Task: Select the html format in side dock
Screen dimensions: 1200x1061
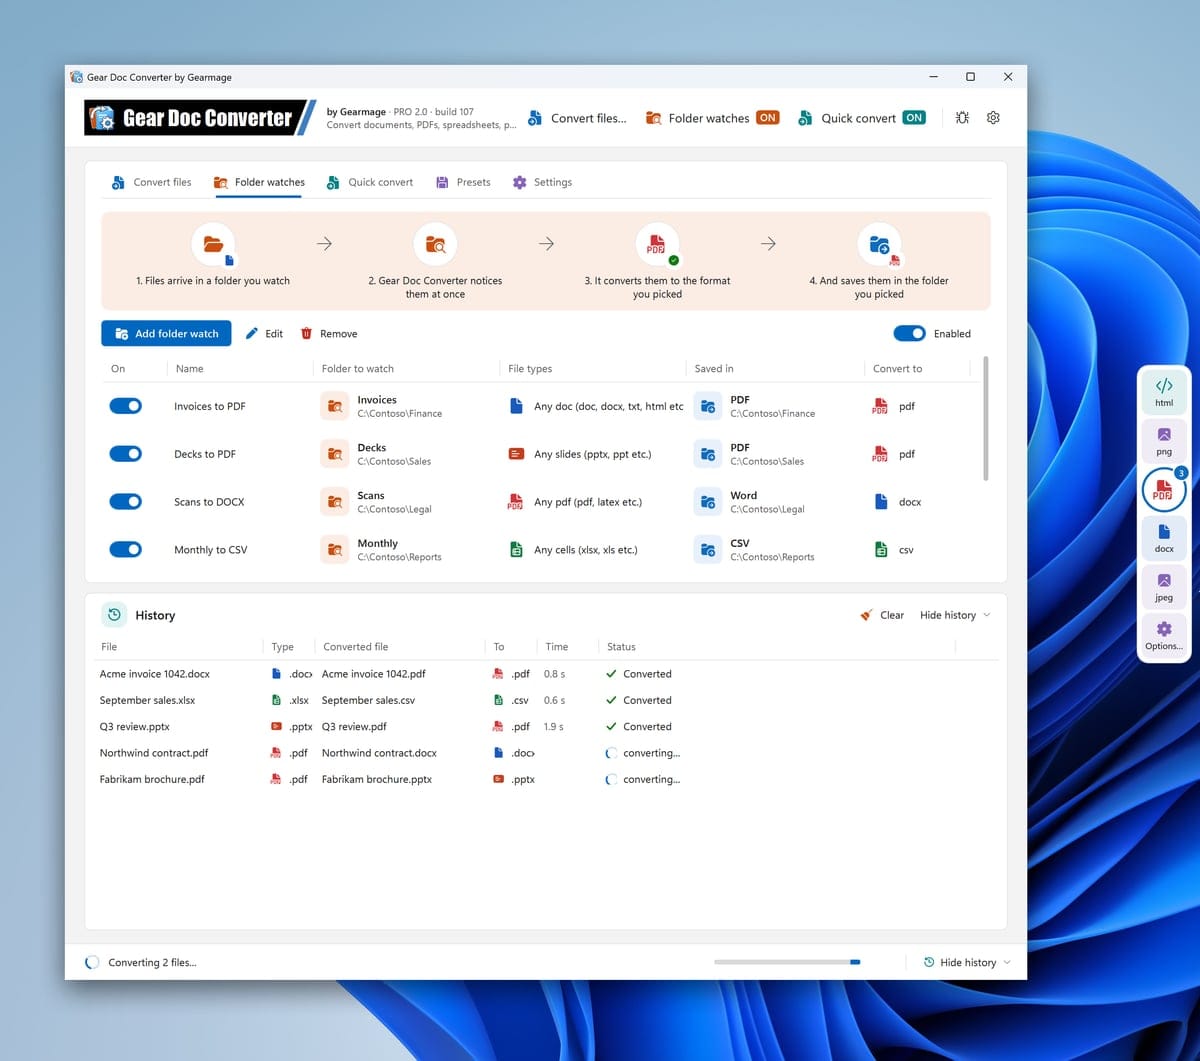Action: pos(1164,392)
